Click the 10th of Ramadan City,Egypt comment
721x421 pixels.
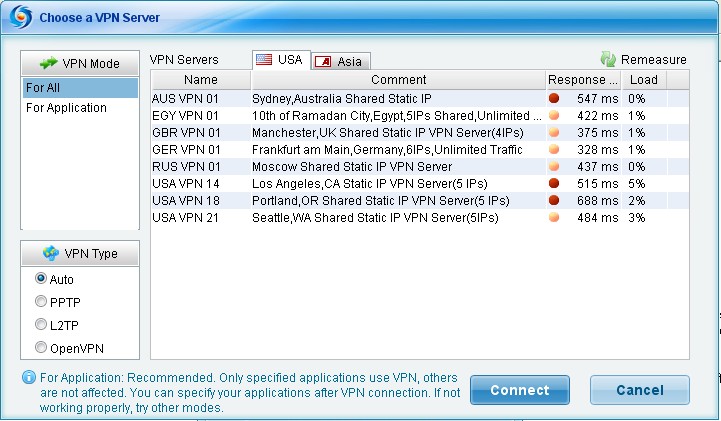(x=397, y=115)
